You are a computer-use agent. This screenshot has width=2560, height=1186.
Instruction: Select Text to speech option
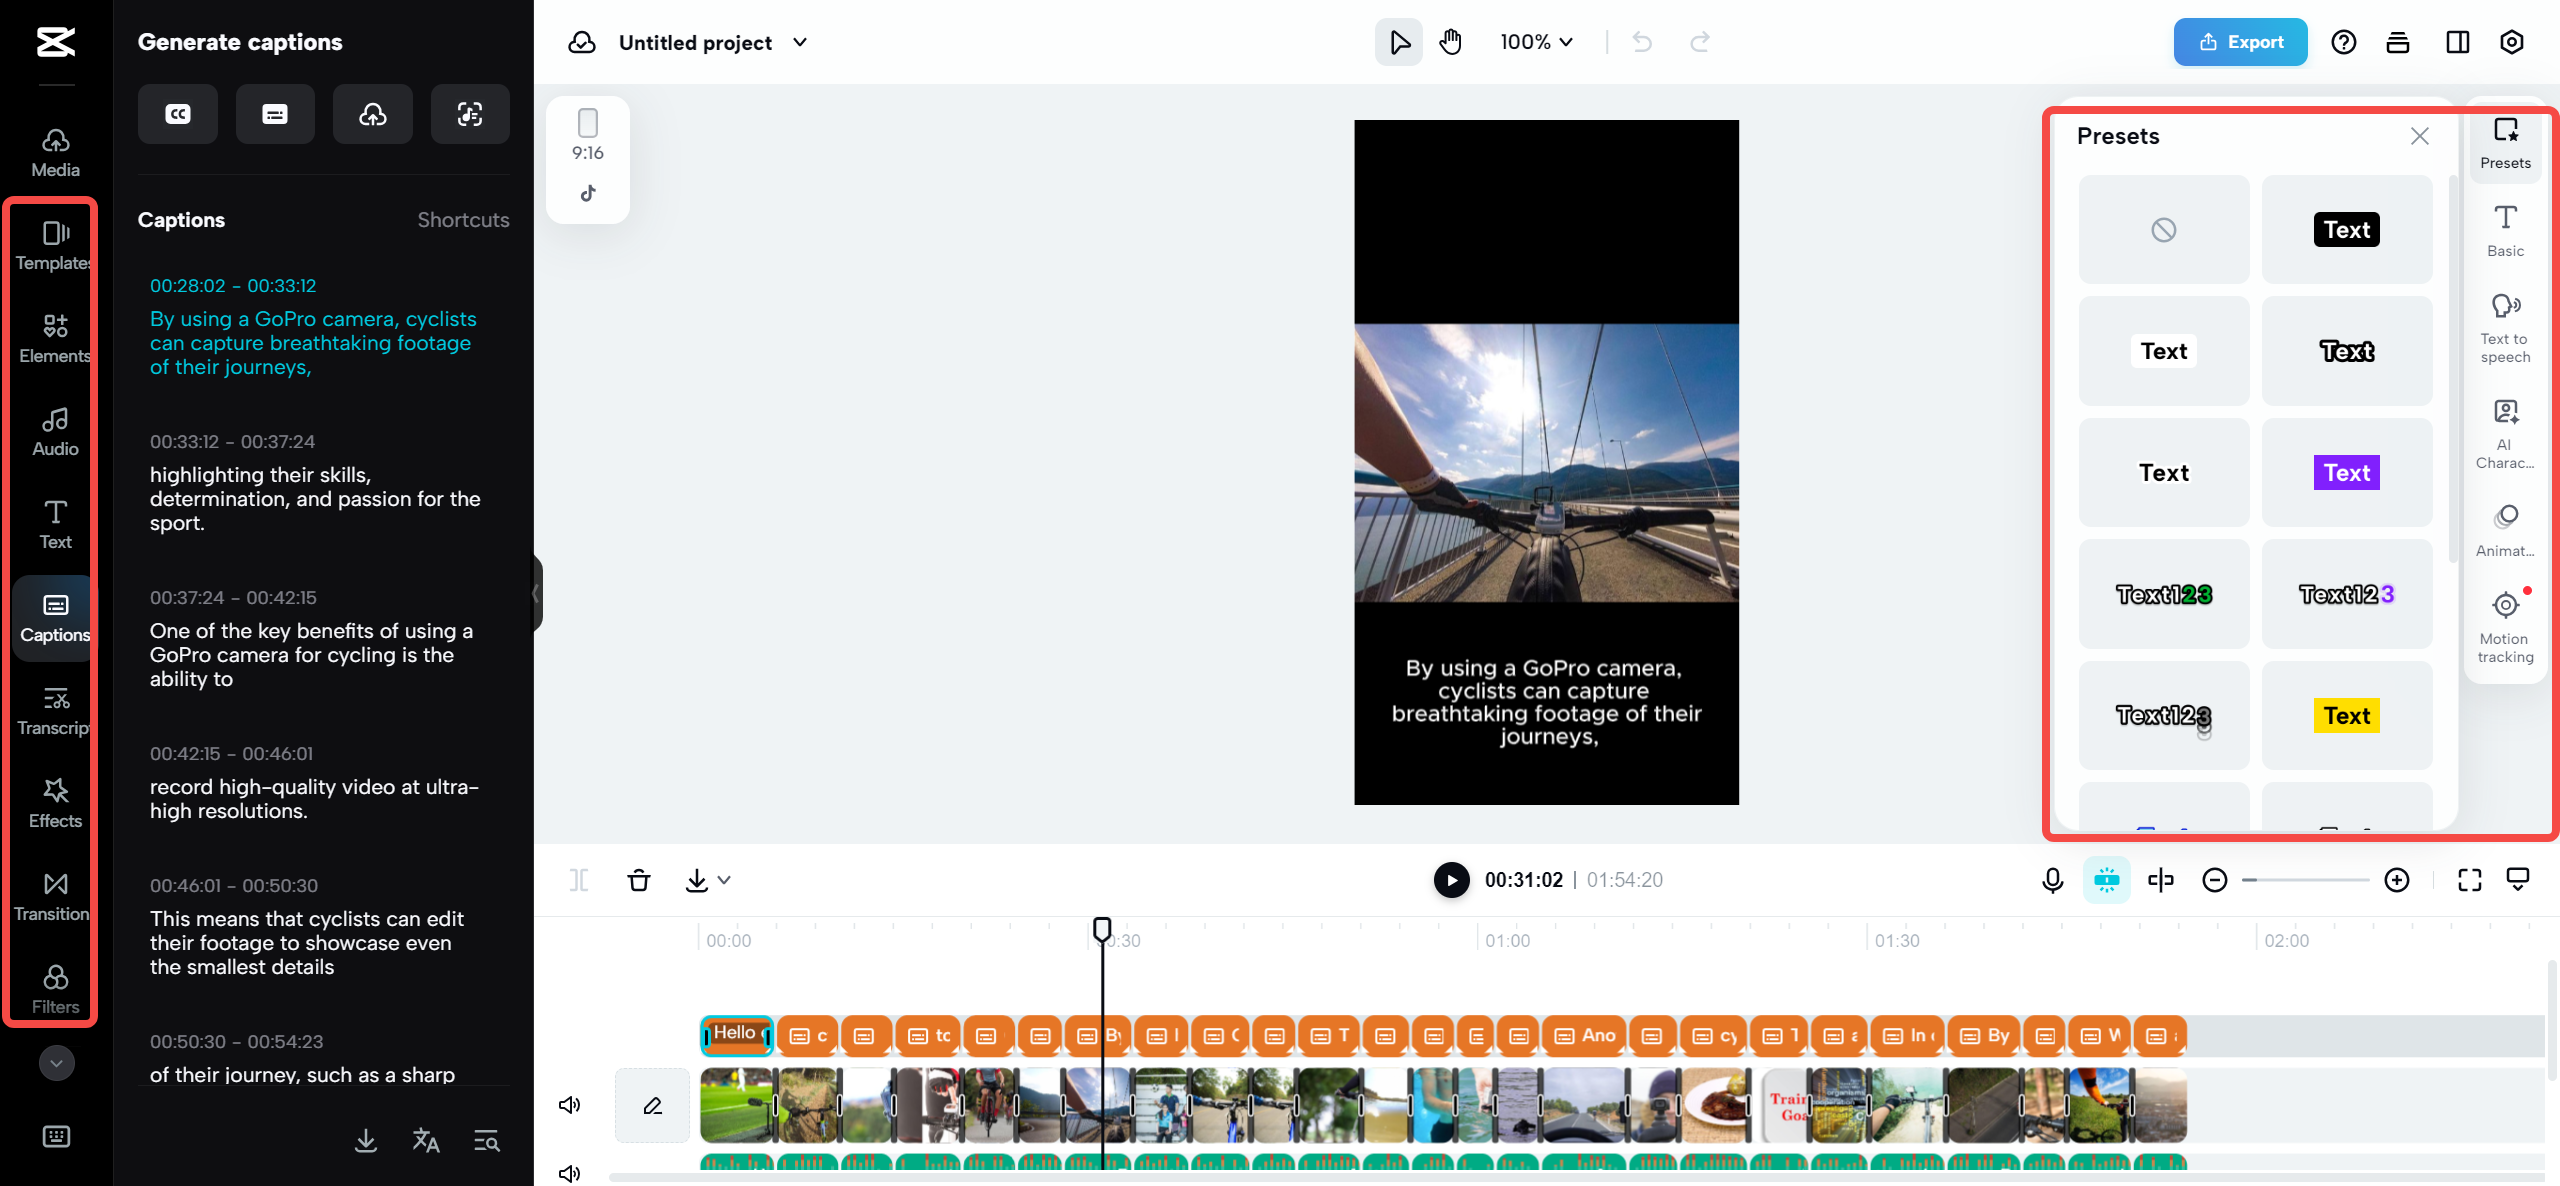click(x=2505, y=328)
